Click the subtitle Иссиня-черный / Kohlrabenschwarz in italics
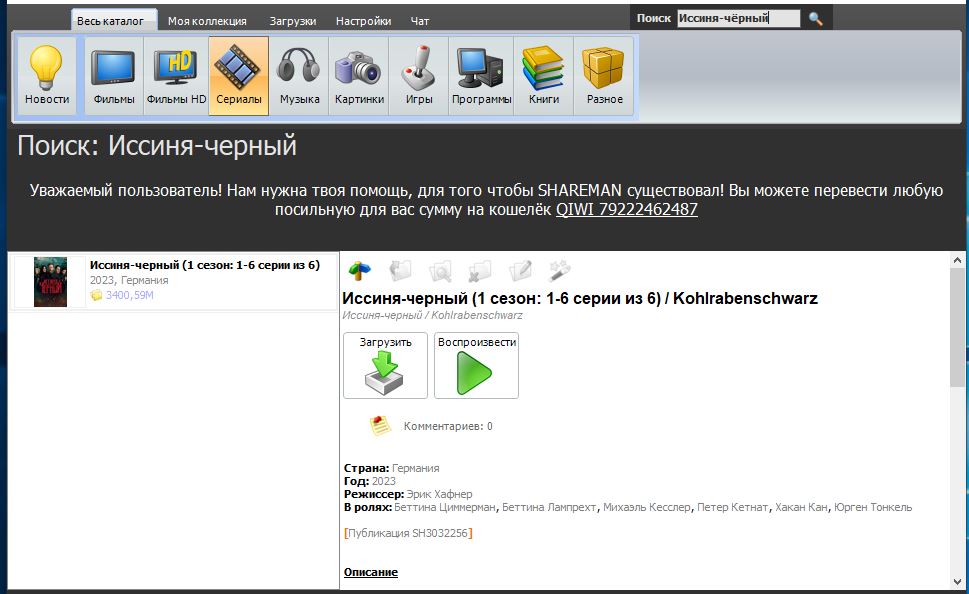969x594 pixels. point(432,315)
